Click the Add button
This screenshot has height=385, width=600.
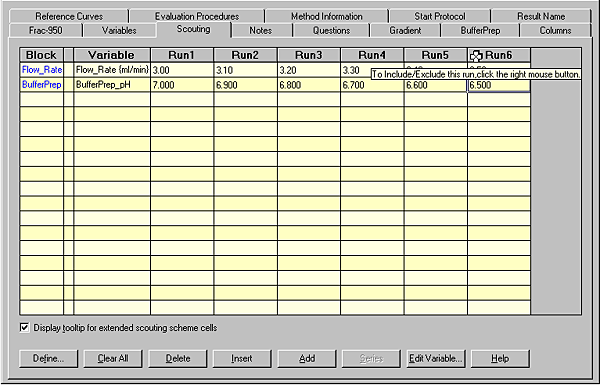[x=307, y=359]
